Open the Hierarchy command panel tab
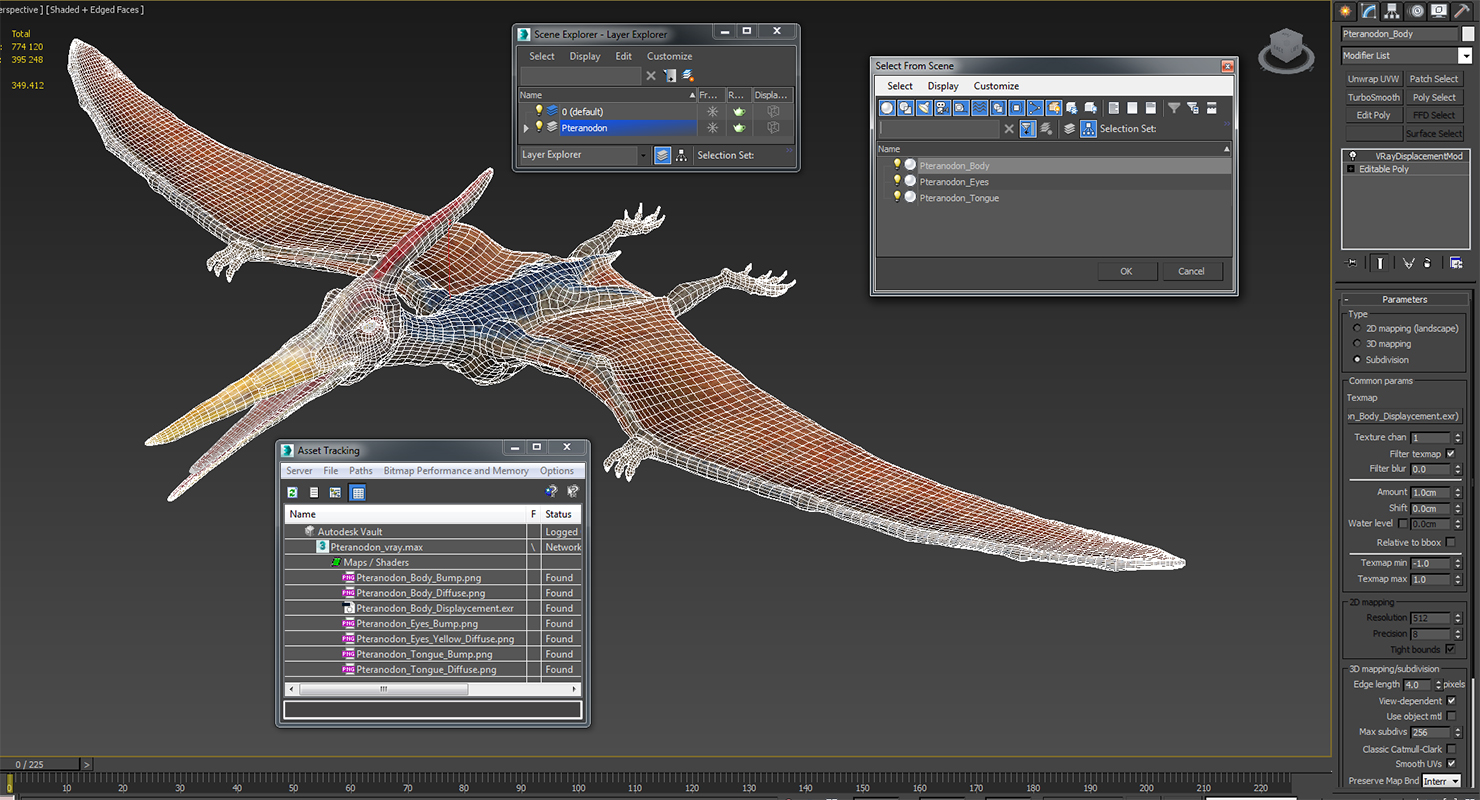 (x=1392, y=11)
